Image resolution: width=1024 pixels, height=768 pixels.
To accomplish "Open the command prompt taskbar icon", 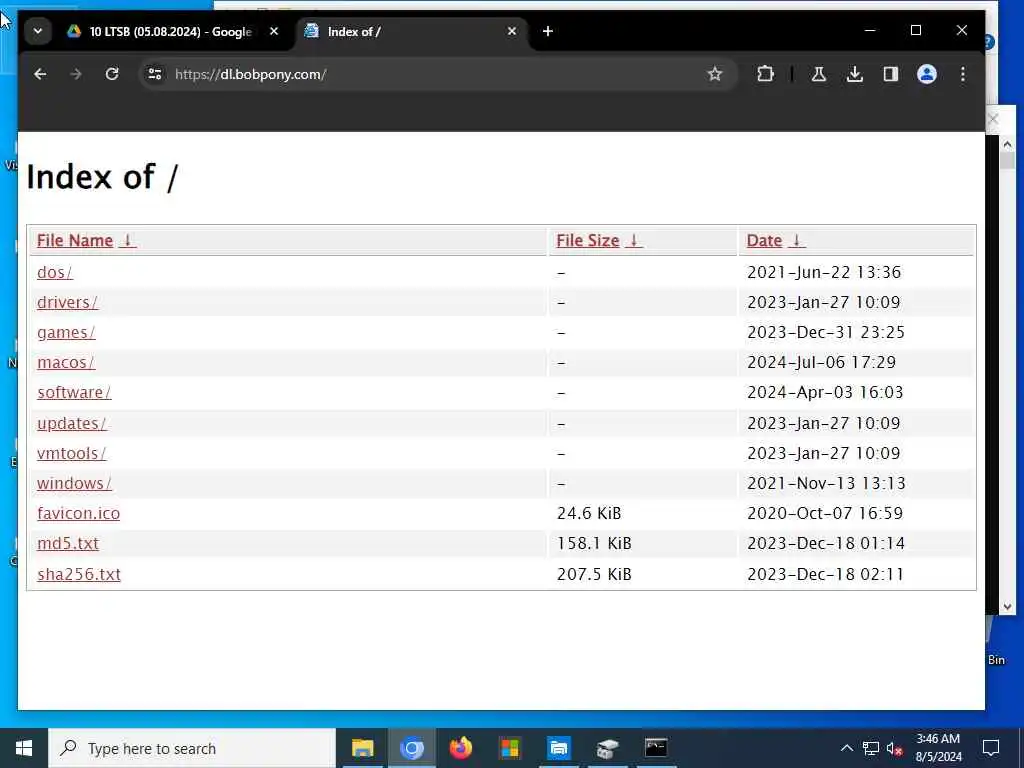I will click(656, 748).
